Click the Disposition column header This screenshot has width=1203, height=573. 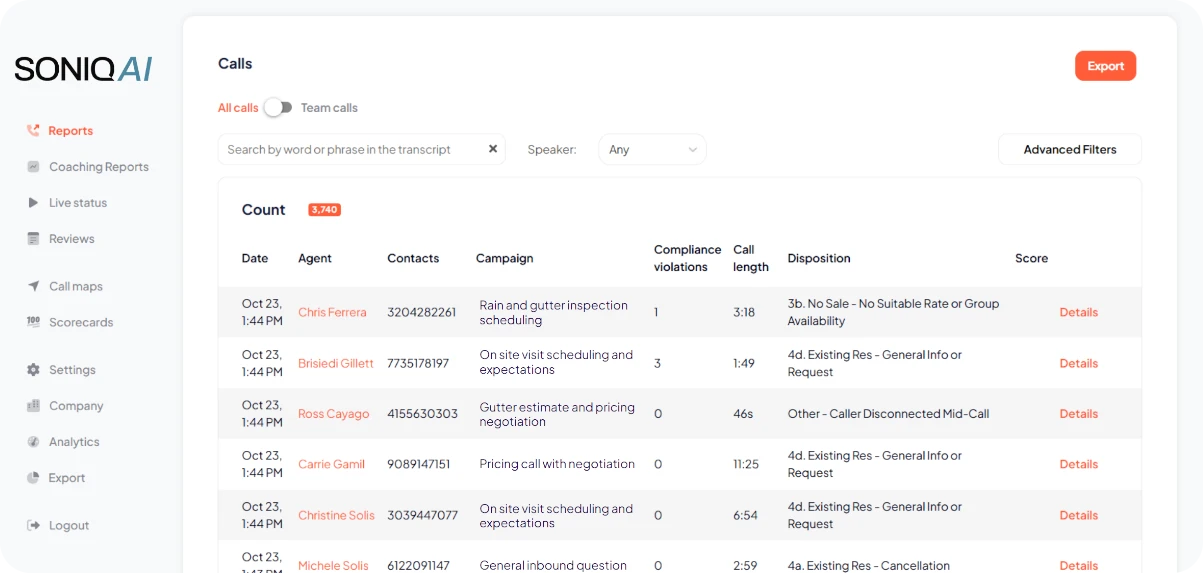coord(819,258)
